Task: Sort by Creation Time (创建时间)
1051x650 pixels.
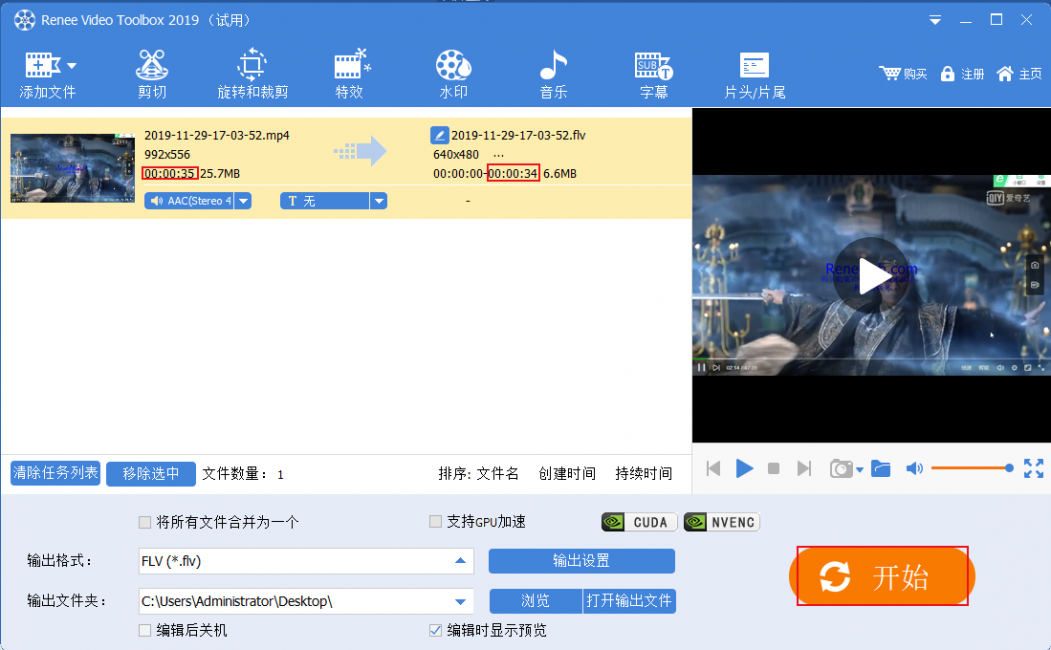Action: 567,474
